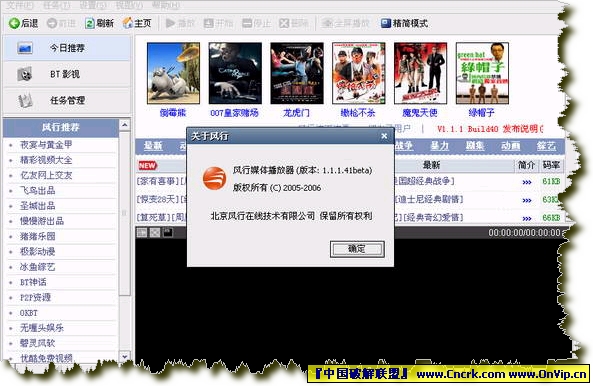
Task: Click sidebar scrollbar down arrow
Action: pyautogui.click(x=125, y=356)
